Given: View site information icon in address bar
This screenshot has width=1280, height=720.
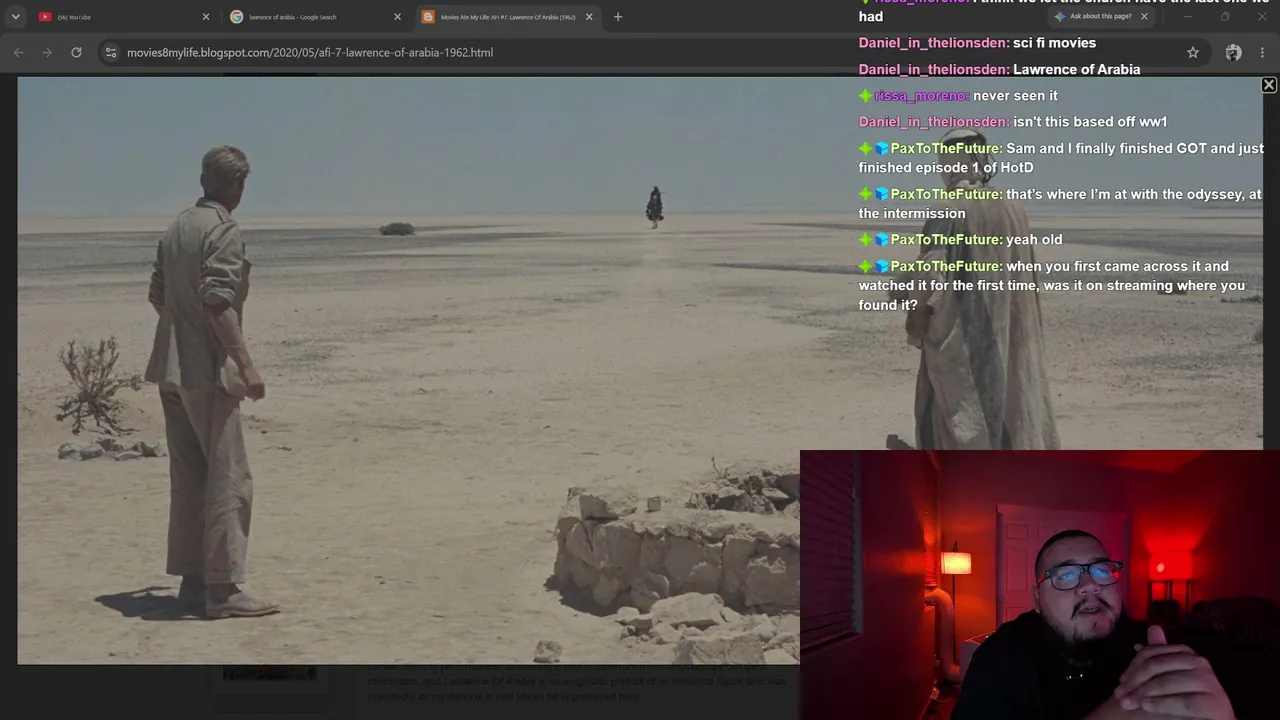Looking at the screenshot, I should [111, 52].
